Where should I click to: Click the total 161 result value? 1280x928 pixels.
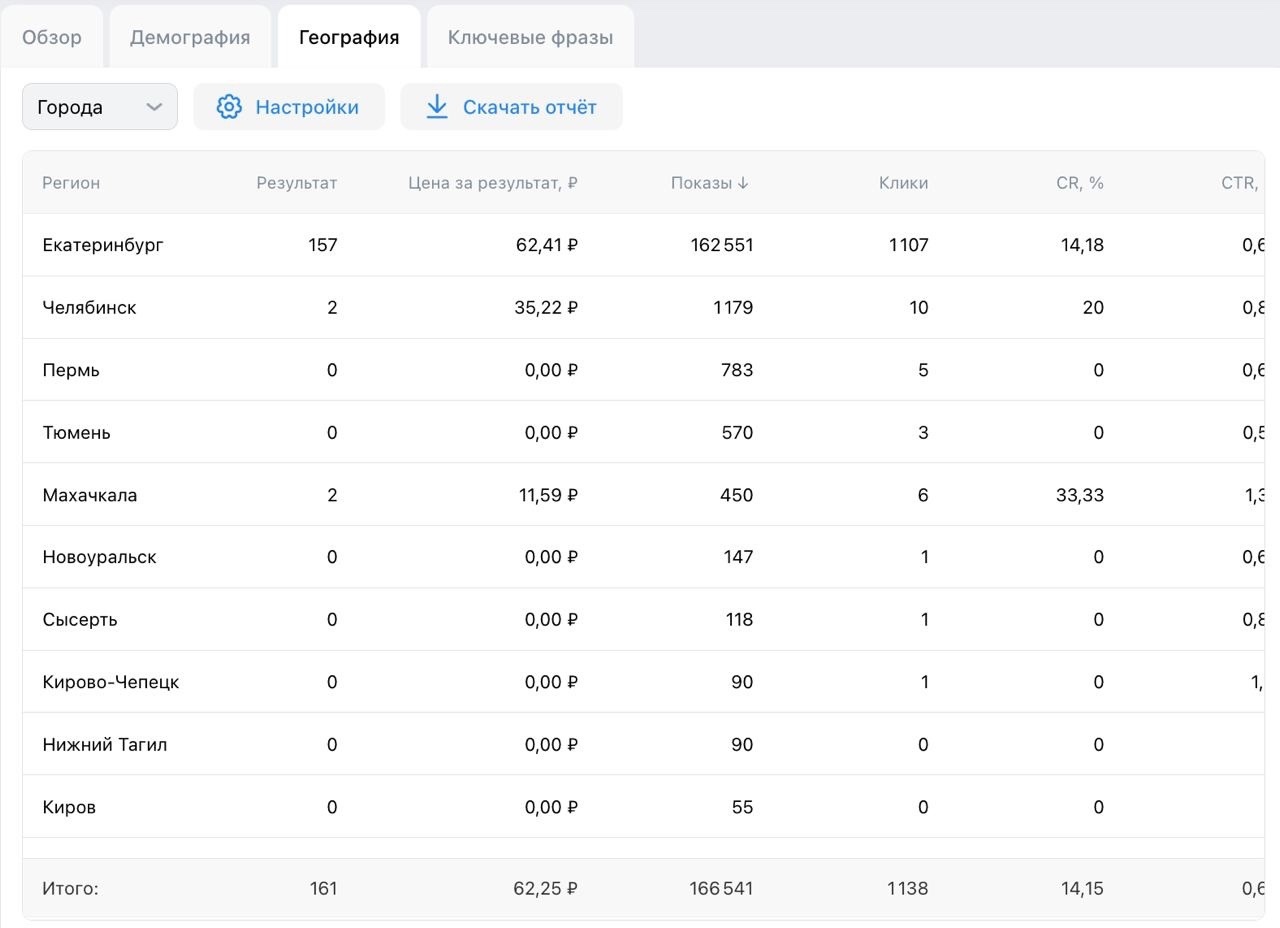click(x=324, y=888)
